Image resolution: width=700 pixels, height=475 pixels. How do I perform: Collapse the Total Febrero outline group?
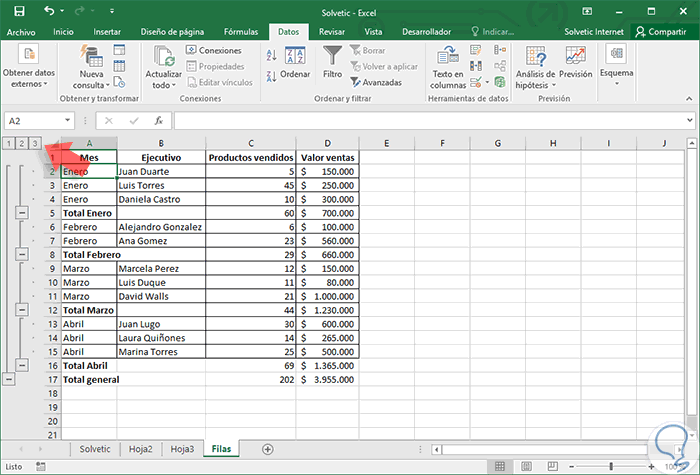22,255
